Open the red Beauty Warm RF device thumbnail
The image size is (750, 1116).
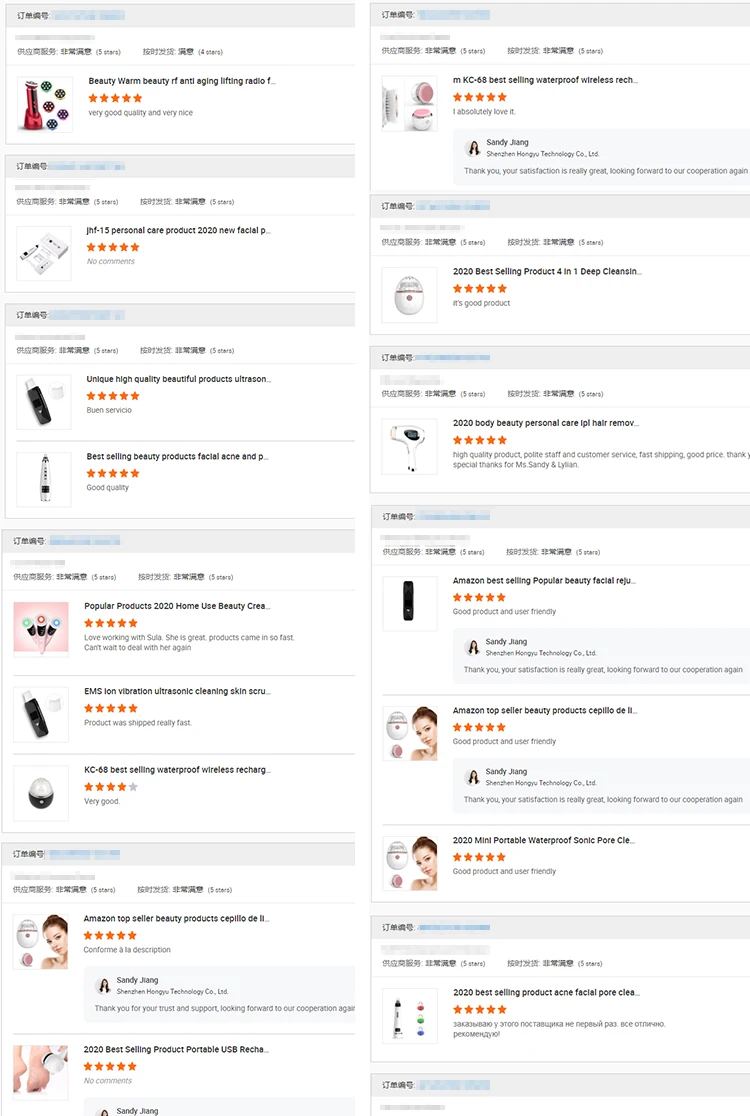pyautogui.click(x=45, y=104)
